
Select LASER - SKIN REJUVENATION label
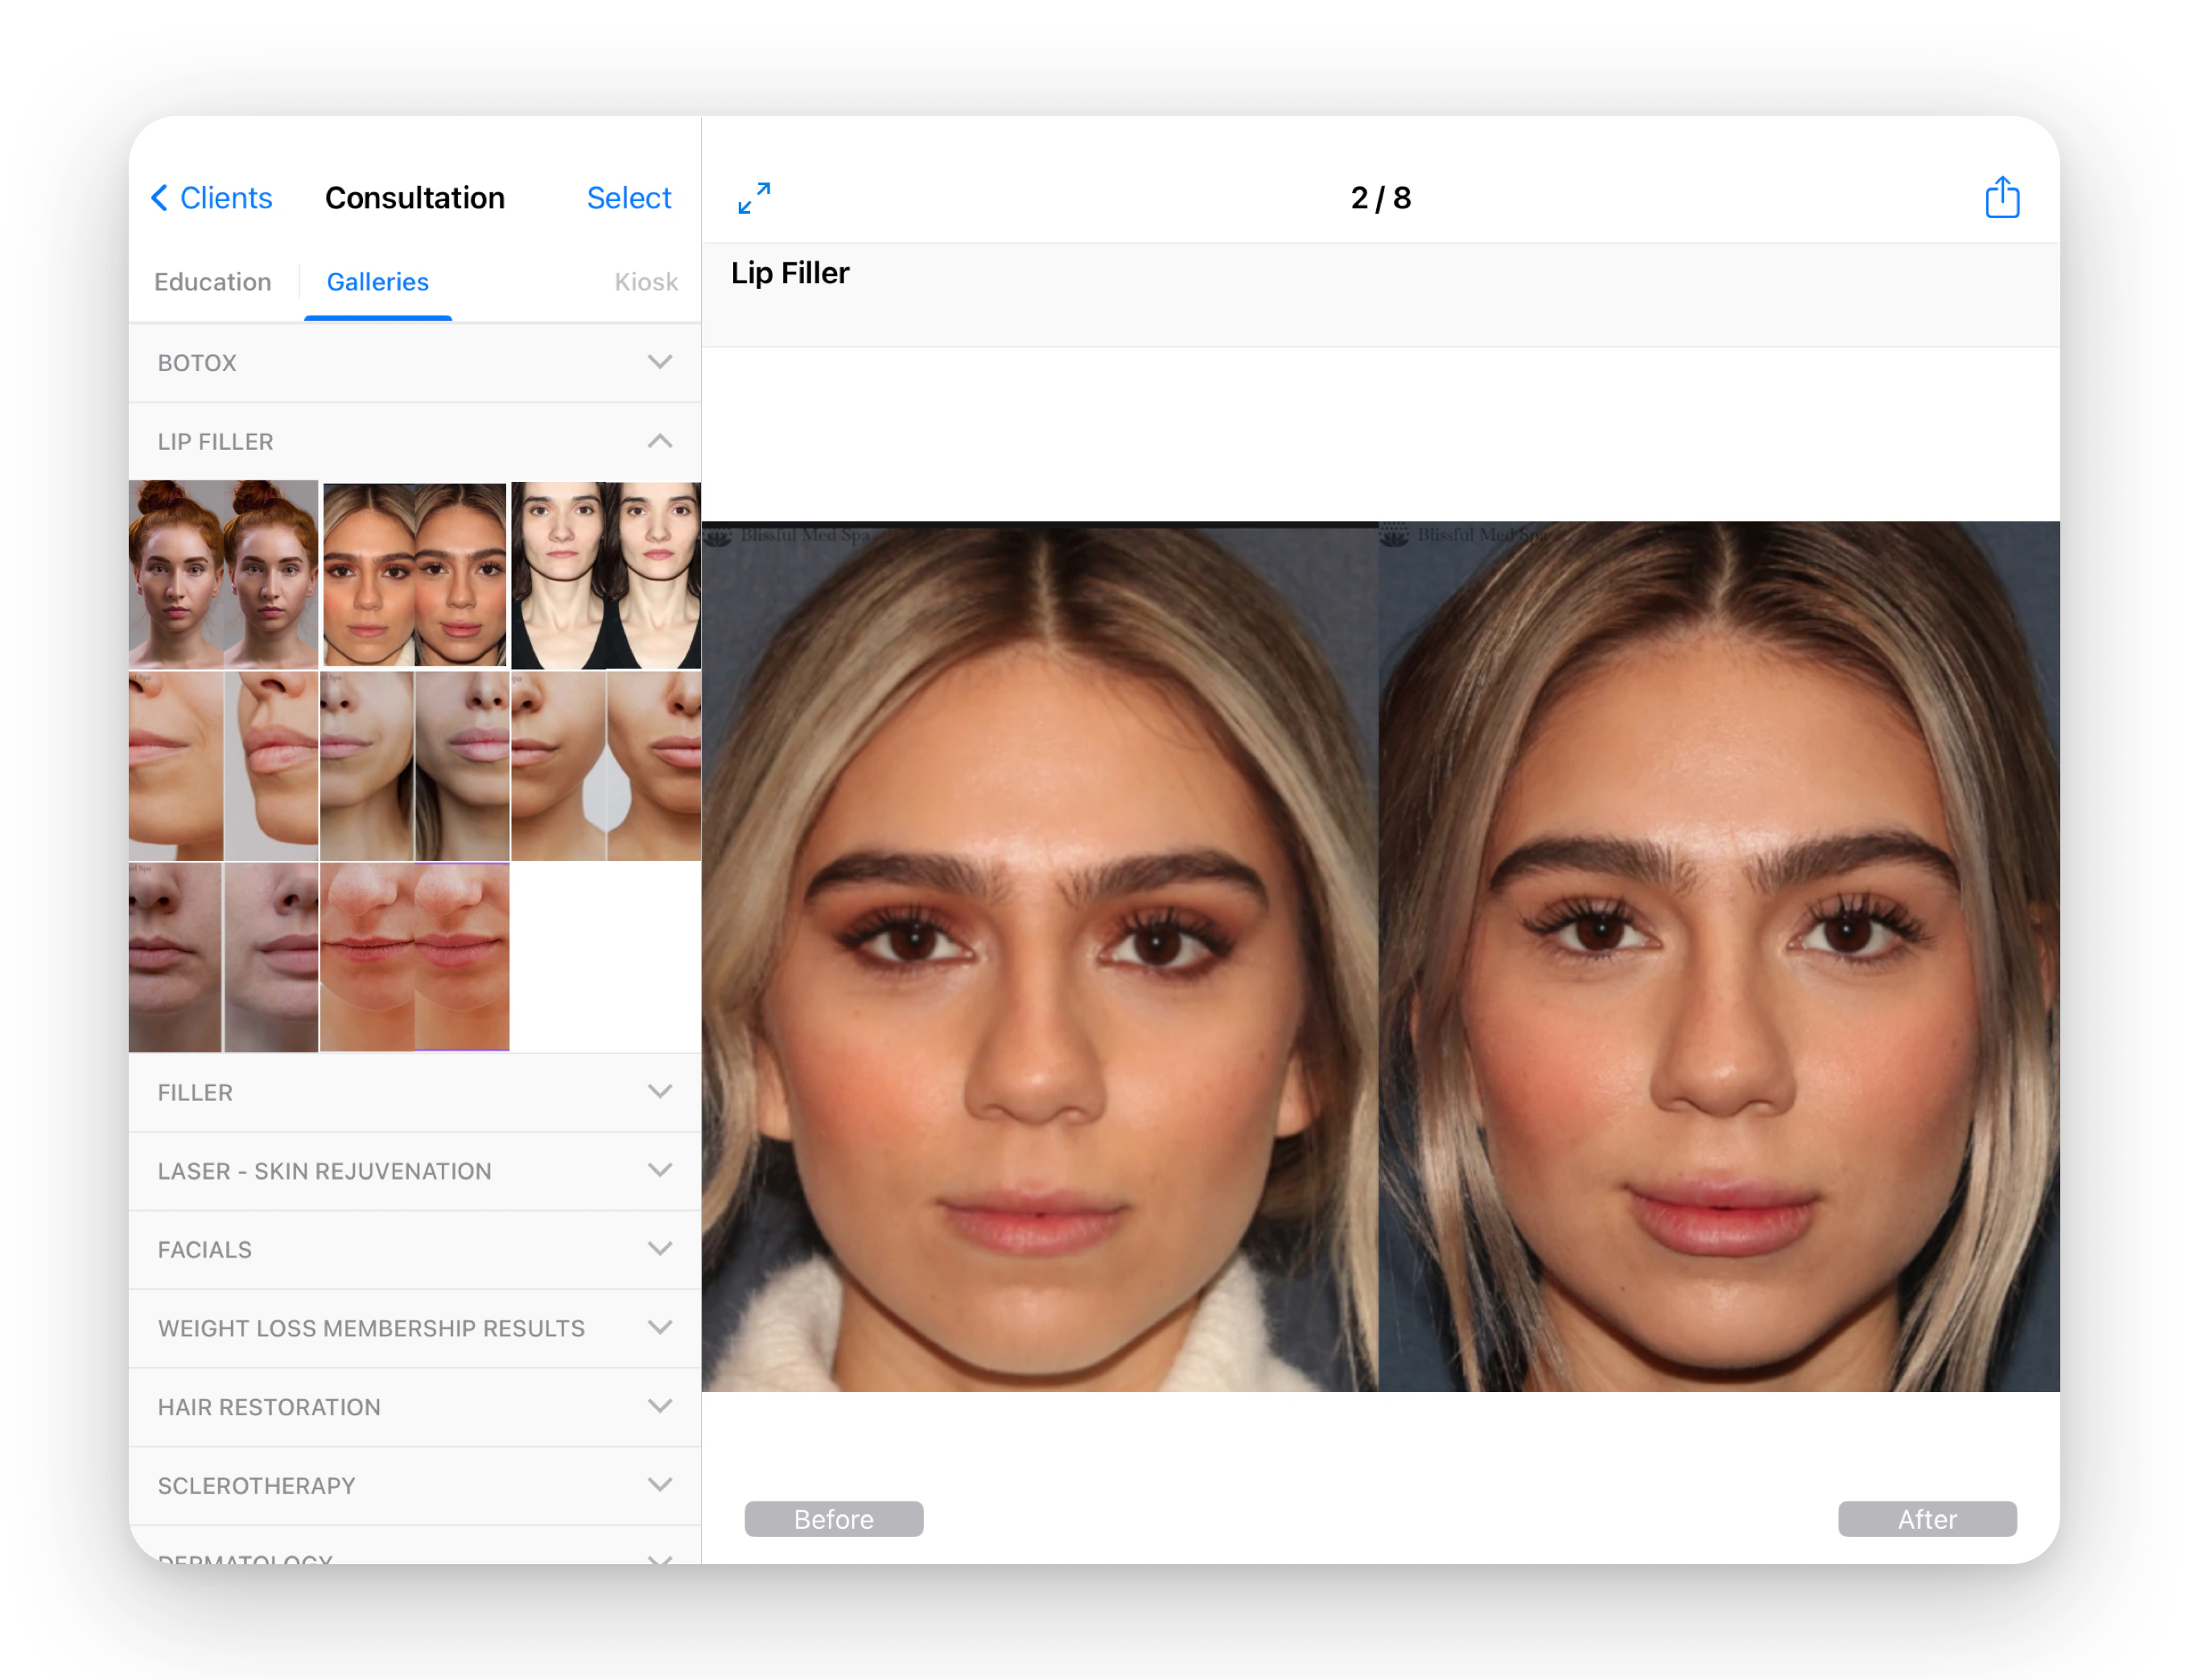(x=324, y=1172)
